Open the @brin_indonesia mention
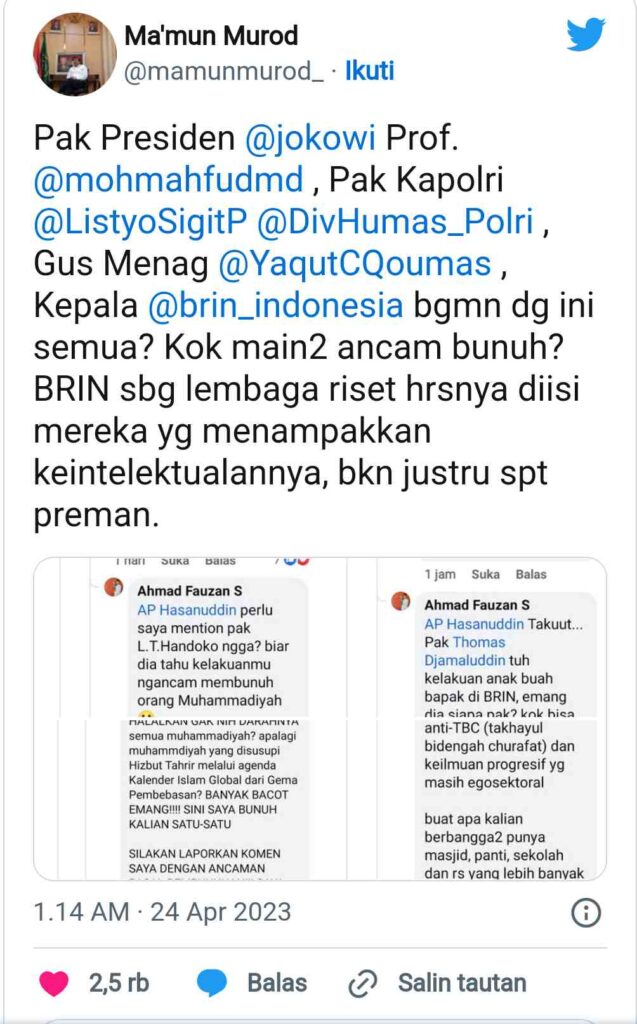This screenshot has height=1024, width=637. 276,306
